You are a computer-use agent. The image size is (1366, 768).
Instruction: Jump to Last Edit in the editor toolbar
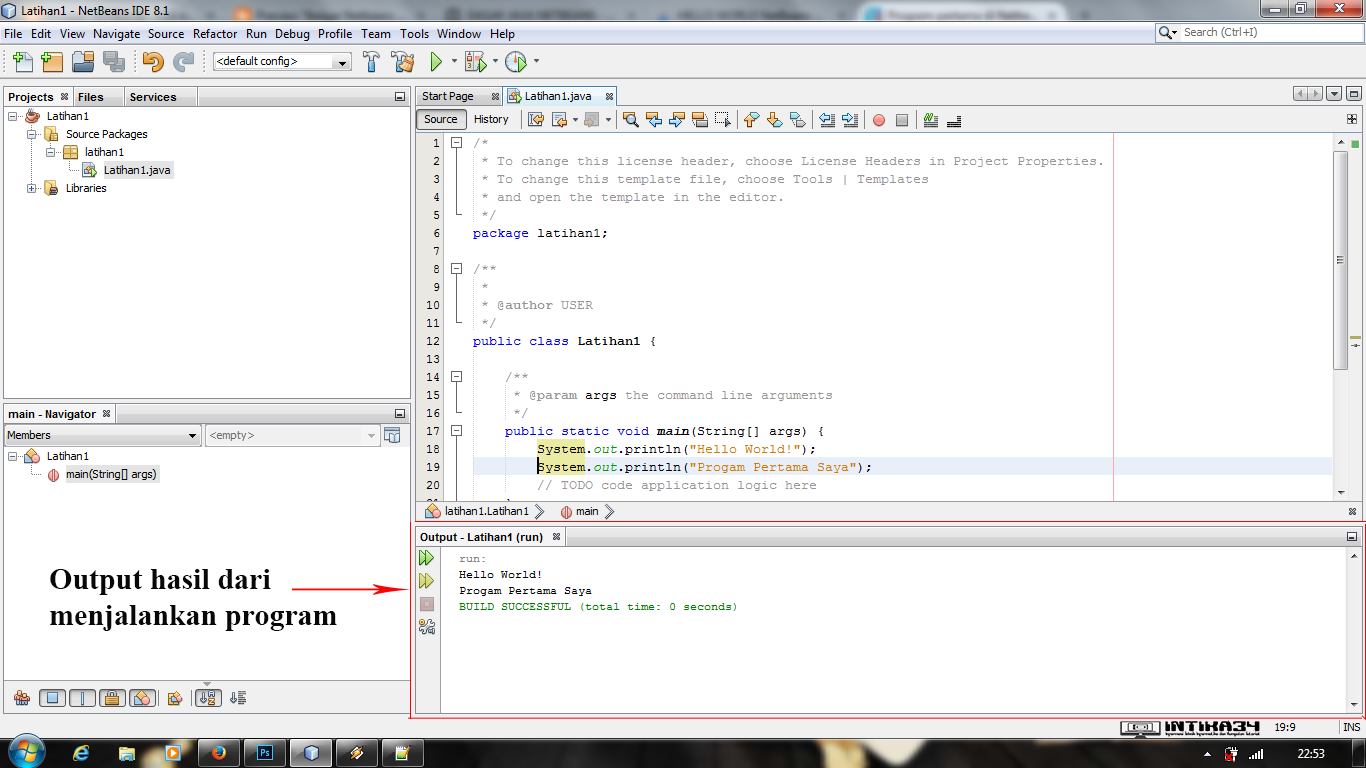(x=536, y=120)
